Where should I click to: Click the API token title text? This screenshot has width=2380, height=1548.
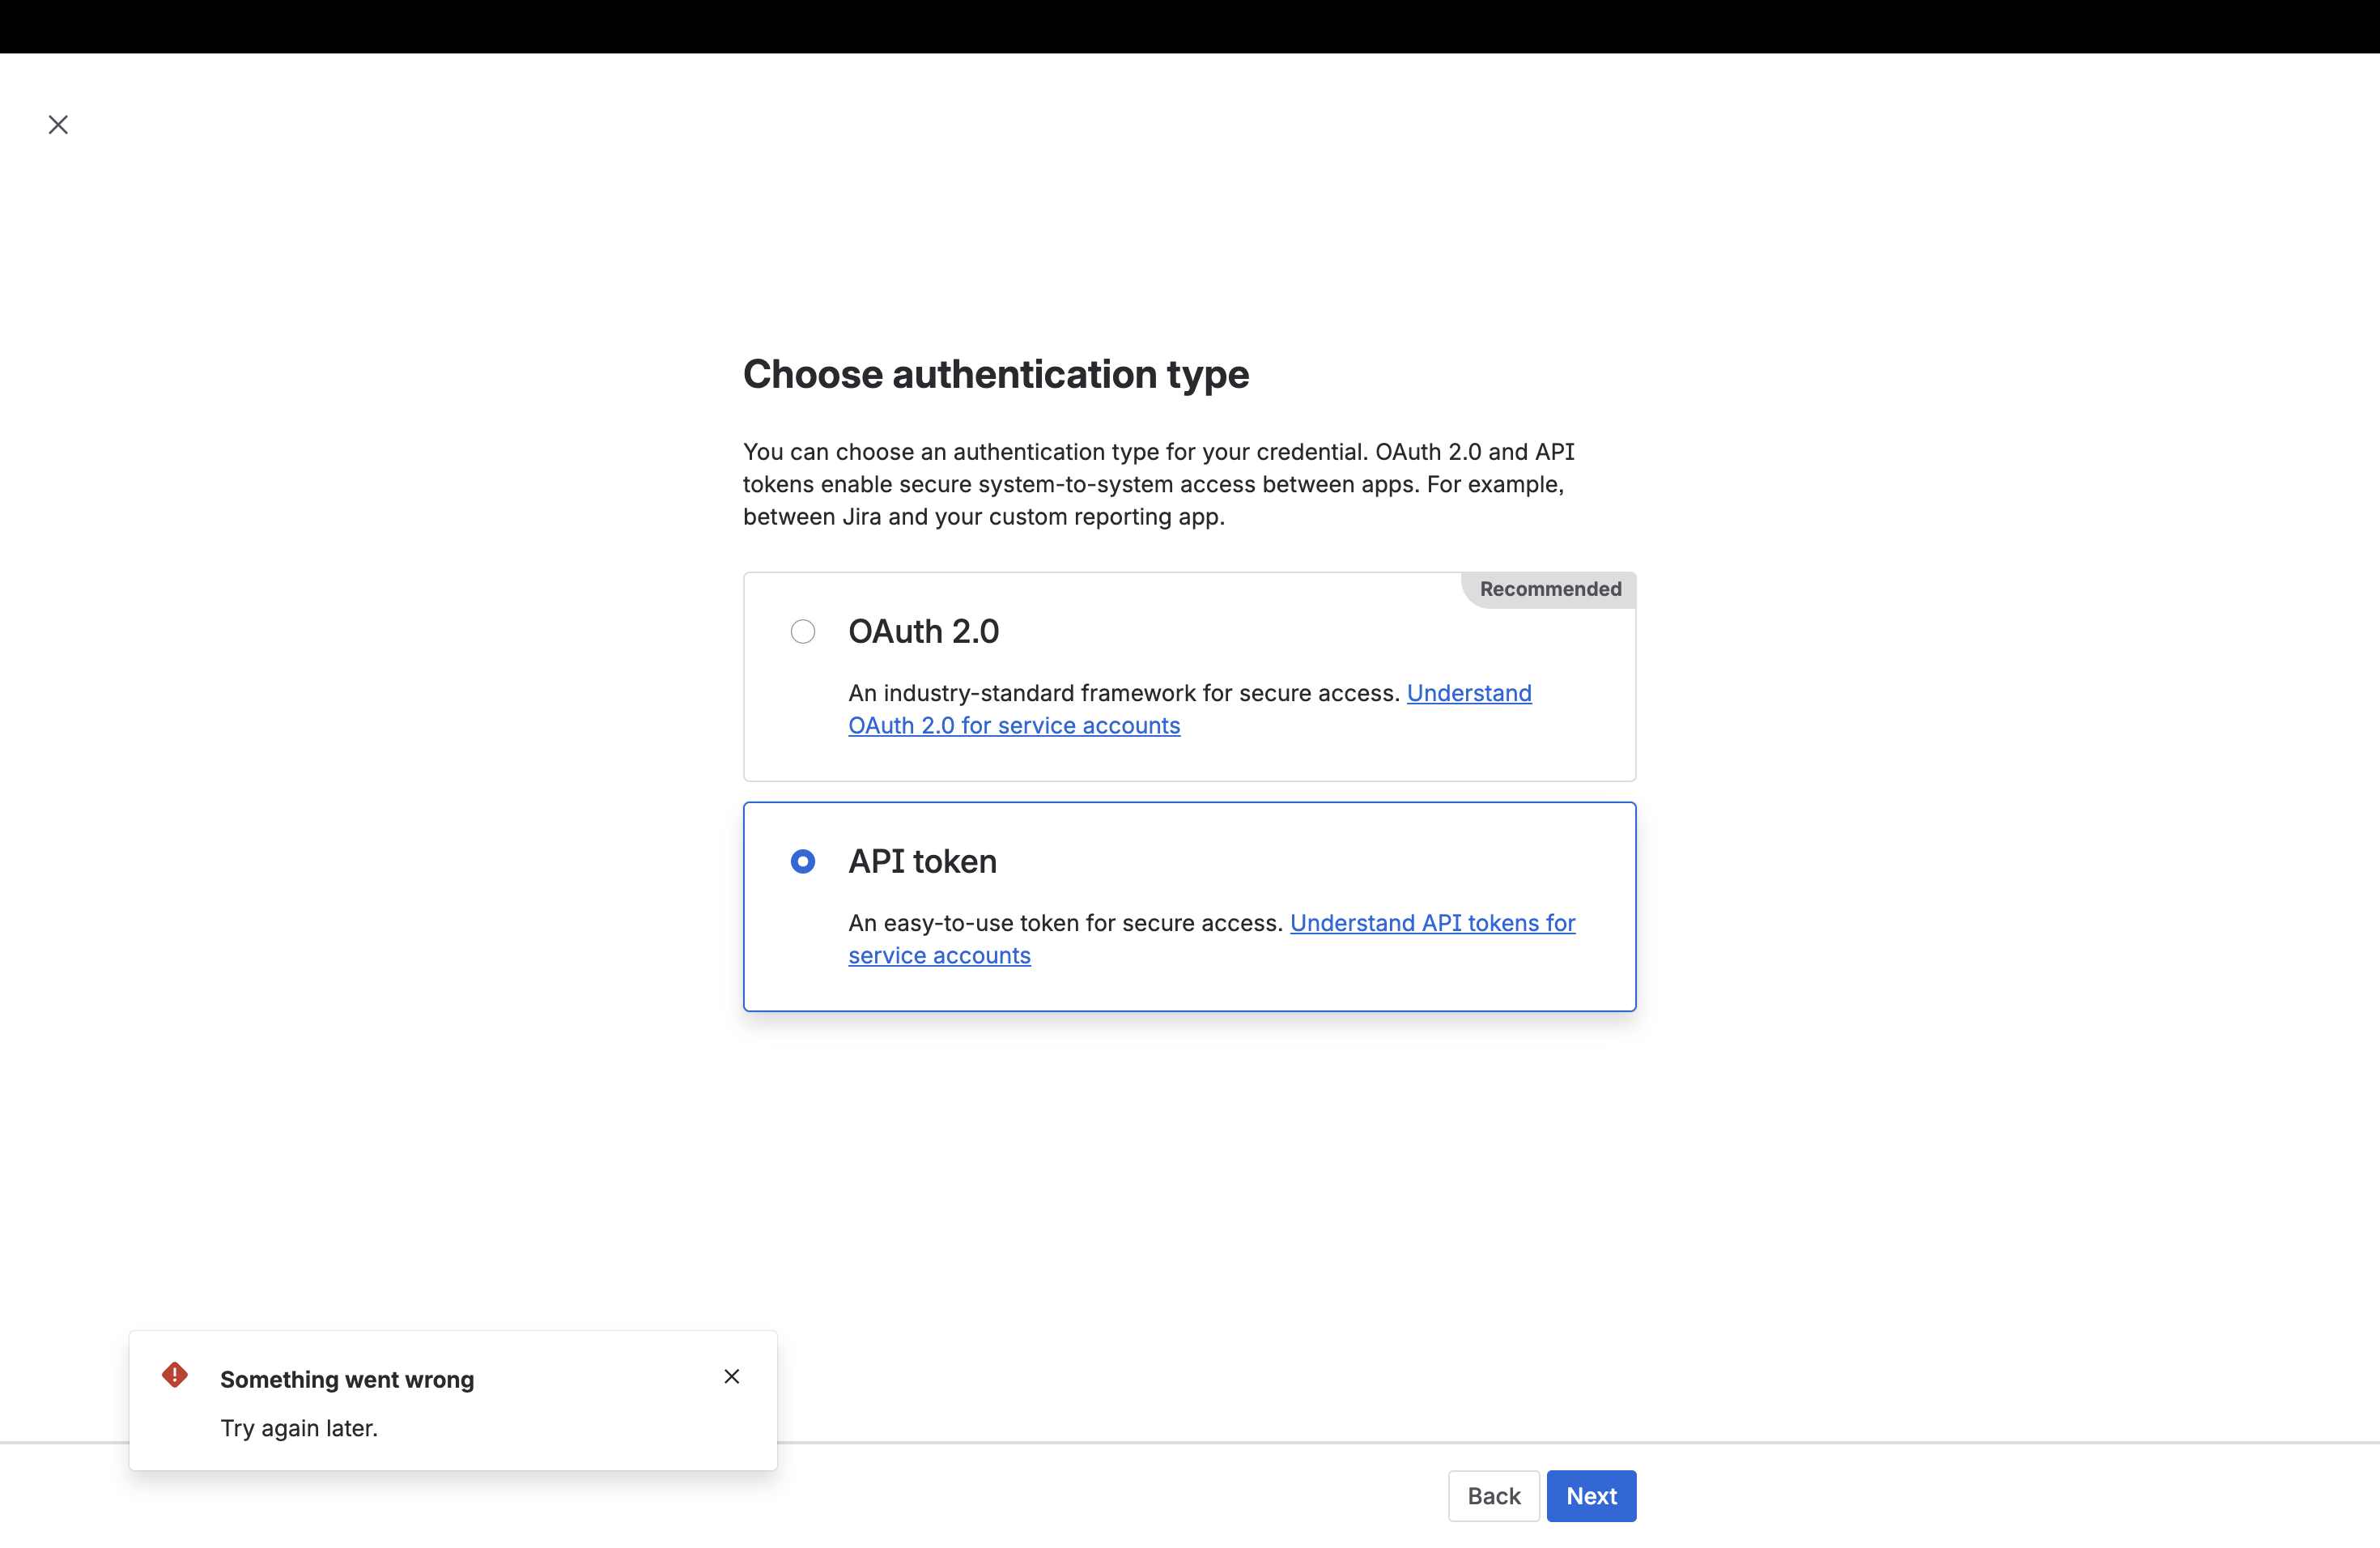[921, 860]
